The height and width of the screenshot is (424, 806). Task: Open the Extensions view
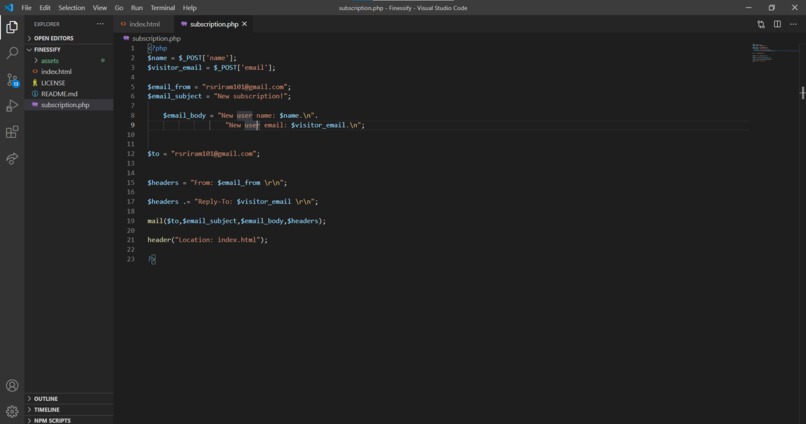[12, 132]
